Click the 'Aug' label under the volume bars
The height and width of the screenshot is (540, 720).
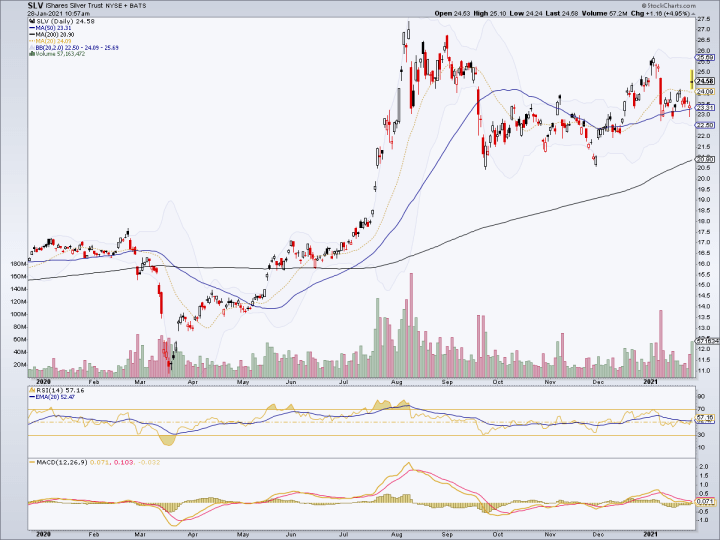[x=397, y=382]
